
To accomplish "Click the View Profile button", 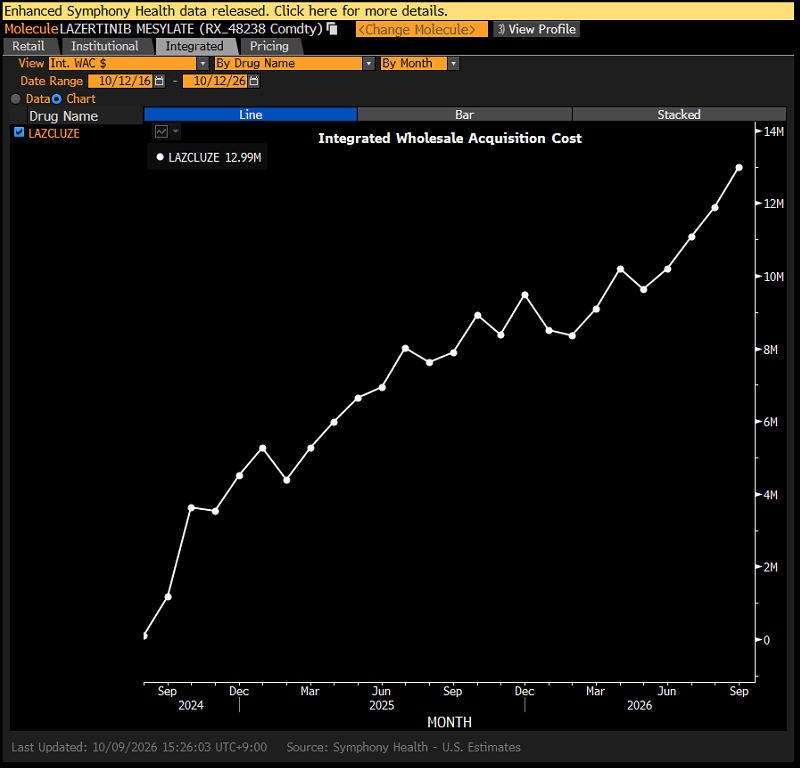I will [x=536, y=30].
